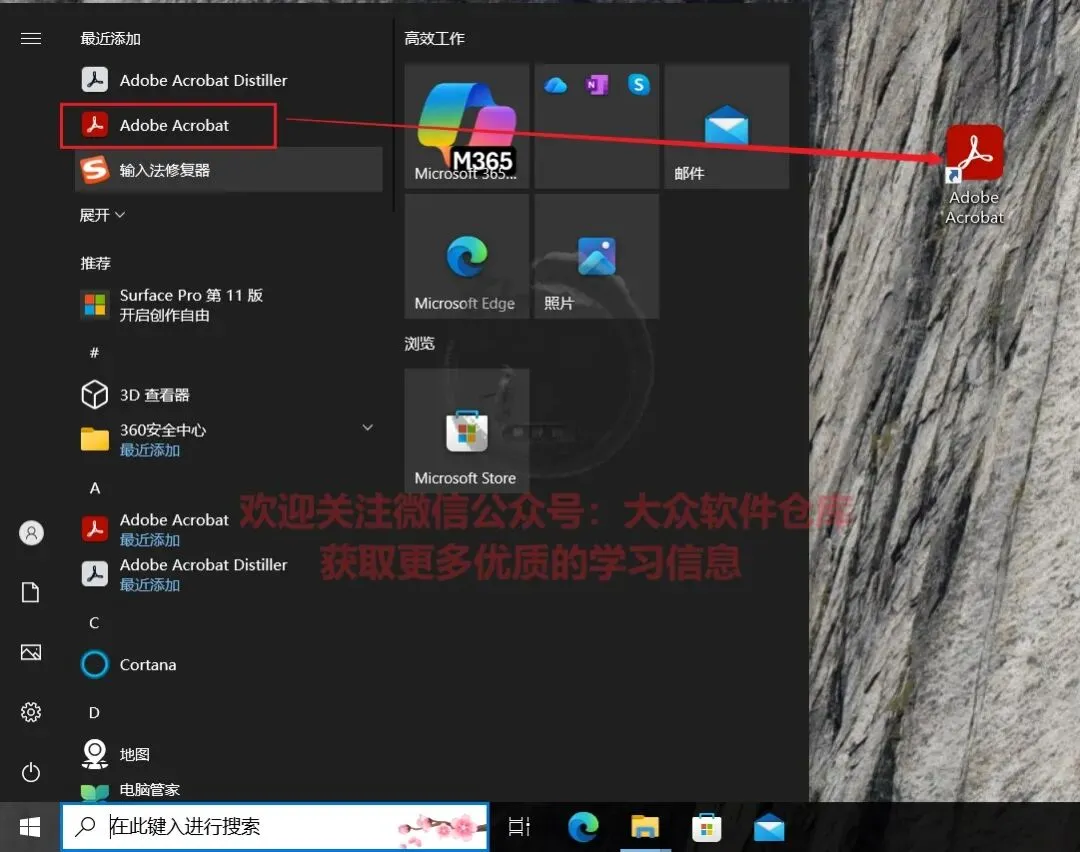Image resolution: width=1080 pixels, height=852 pixels.
Task: Expand the 360安全中心 folder chevron
Action: tap(368, 428)
